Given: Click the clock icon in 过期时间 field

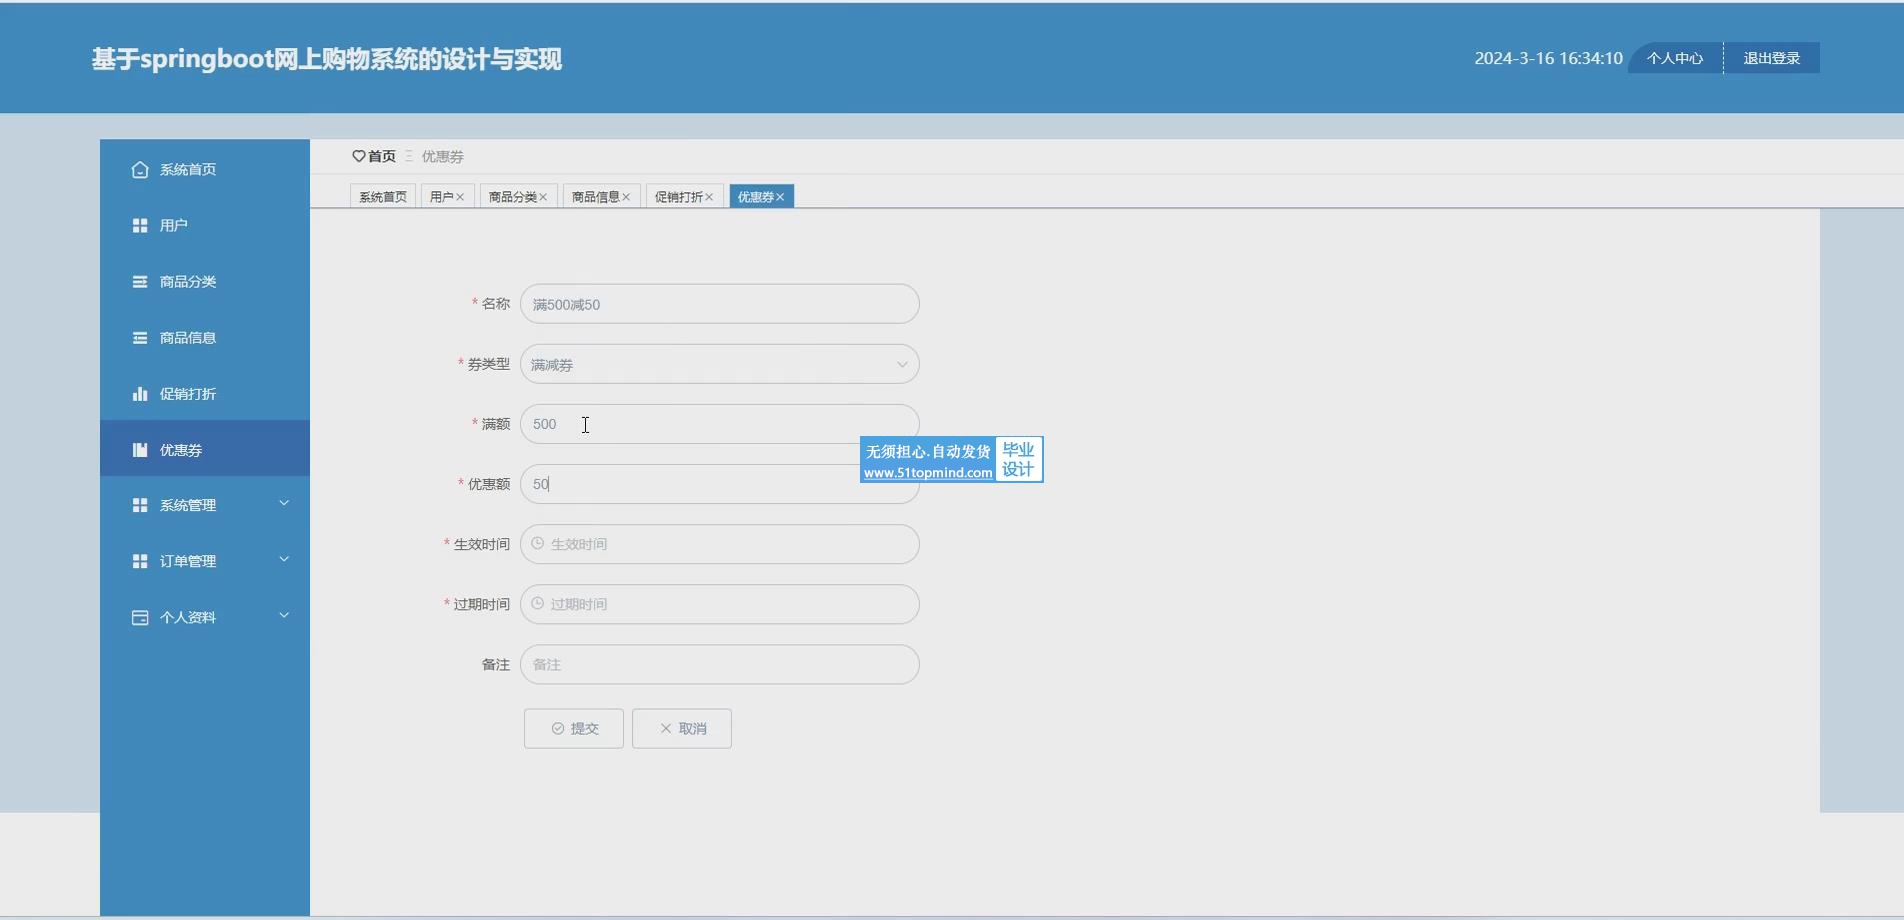Looking at the screenshot, I should [x=538, y=603].
